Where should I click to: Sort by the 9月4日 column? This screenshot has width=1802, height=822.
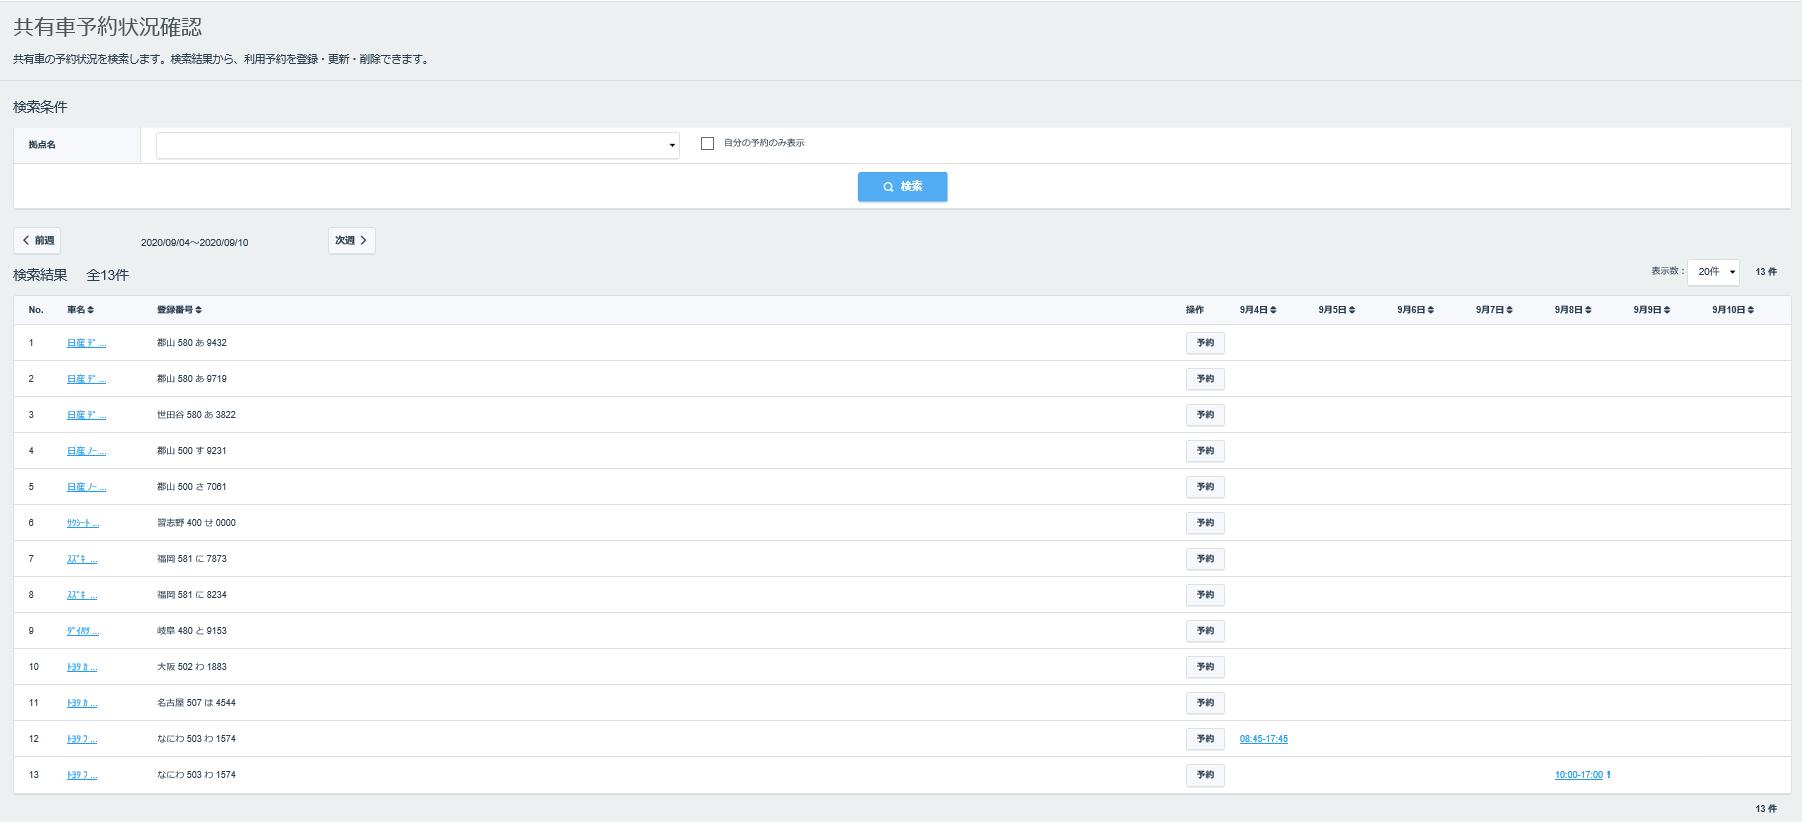click(1258, 310)
